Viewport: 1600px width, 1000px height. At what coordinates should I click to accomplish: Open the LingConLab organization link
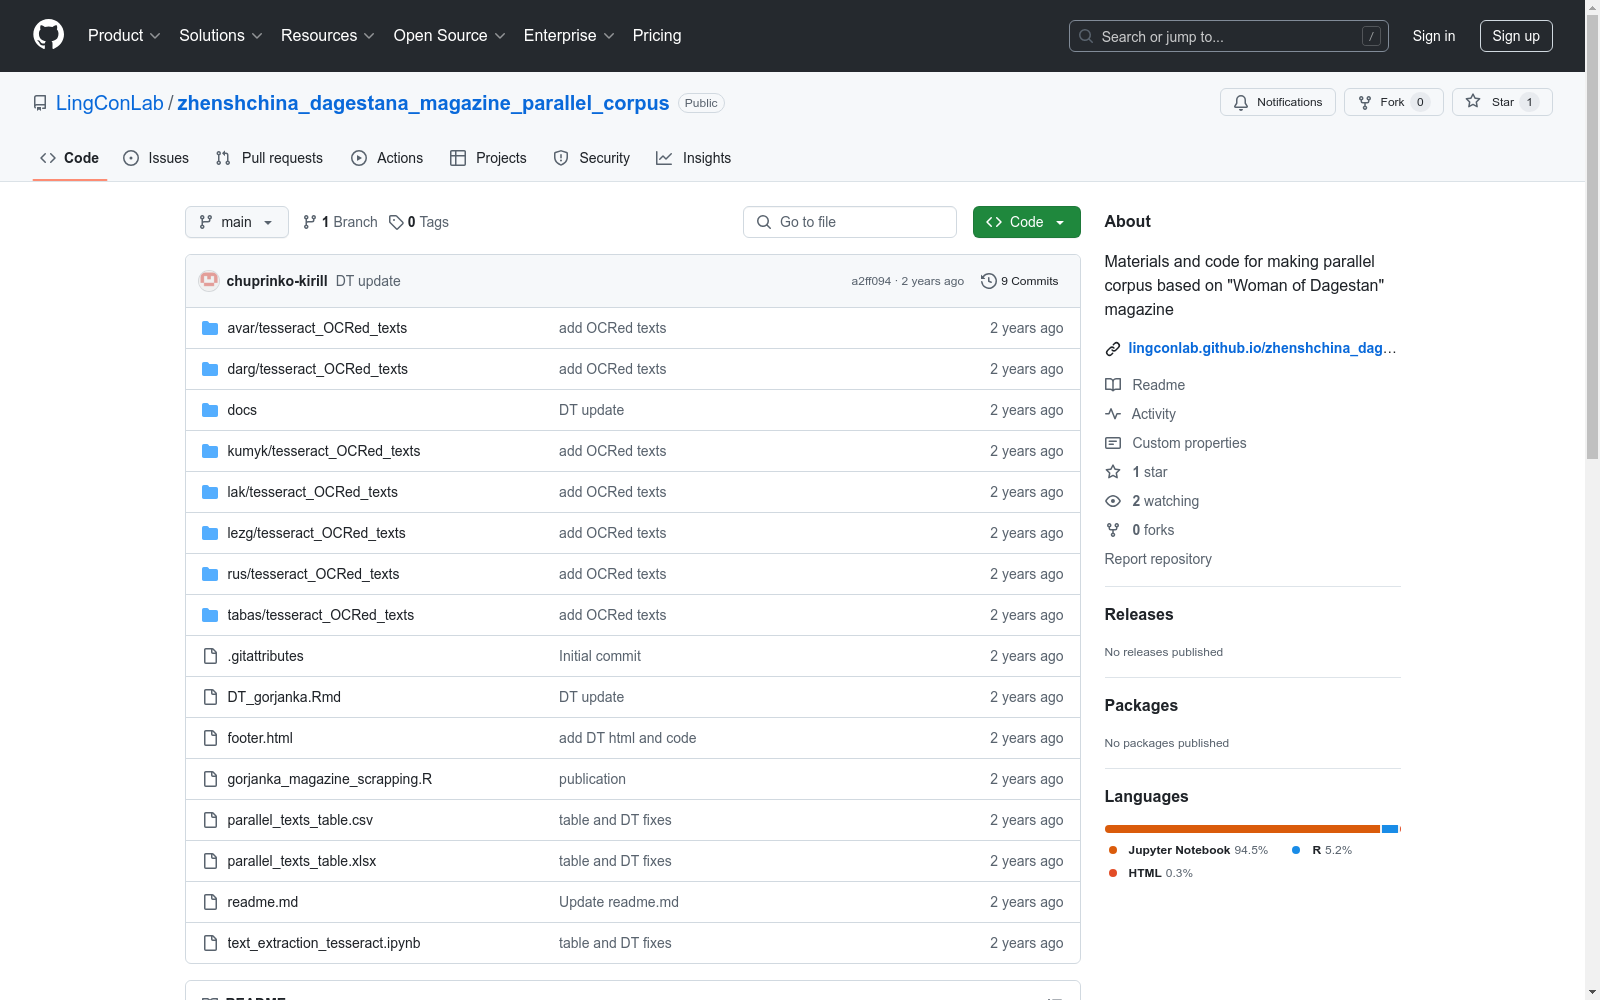(110, 103)
